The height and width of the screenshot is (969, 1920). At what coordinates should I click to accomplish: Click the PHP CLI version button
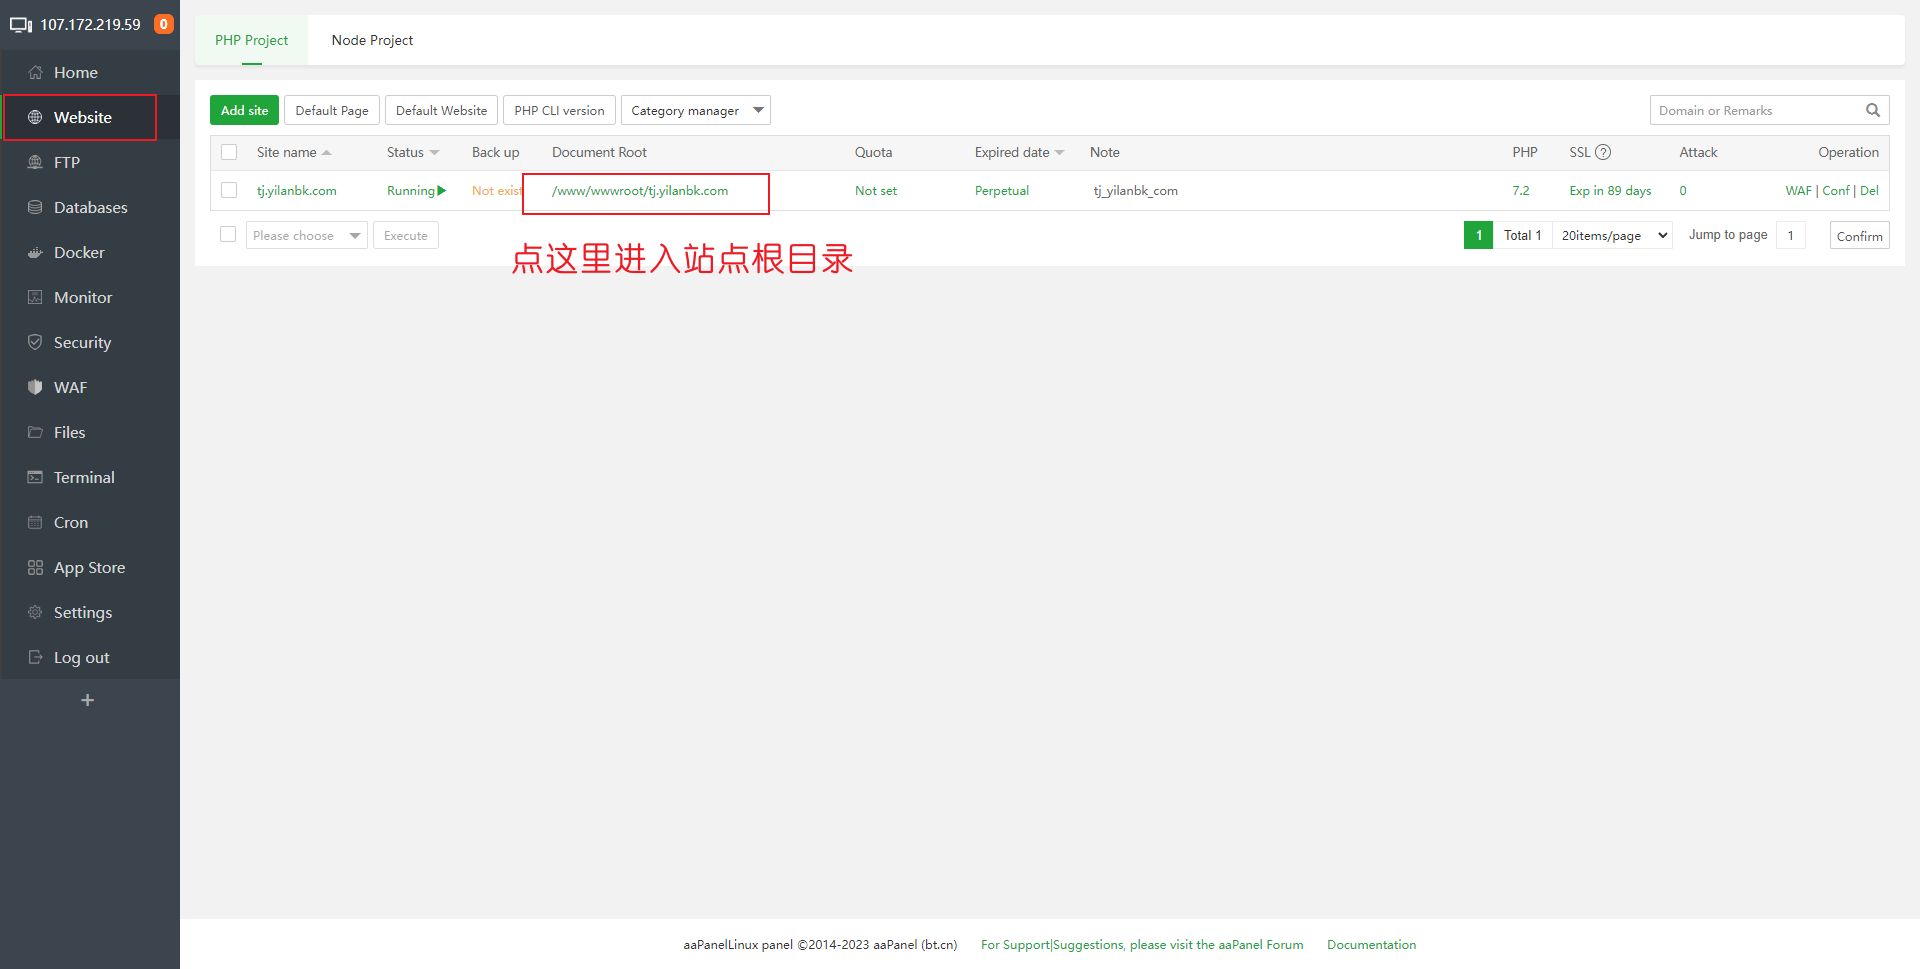pos(559,110)
